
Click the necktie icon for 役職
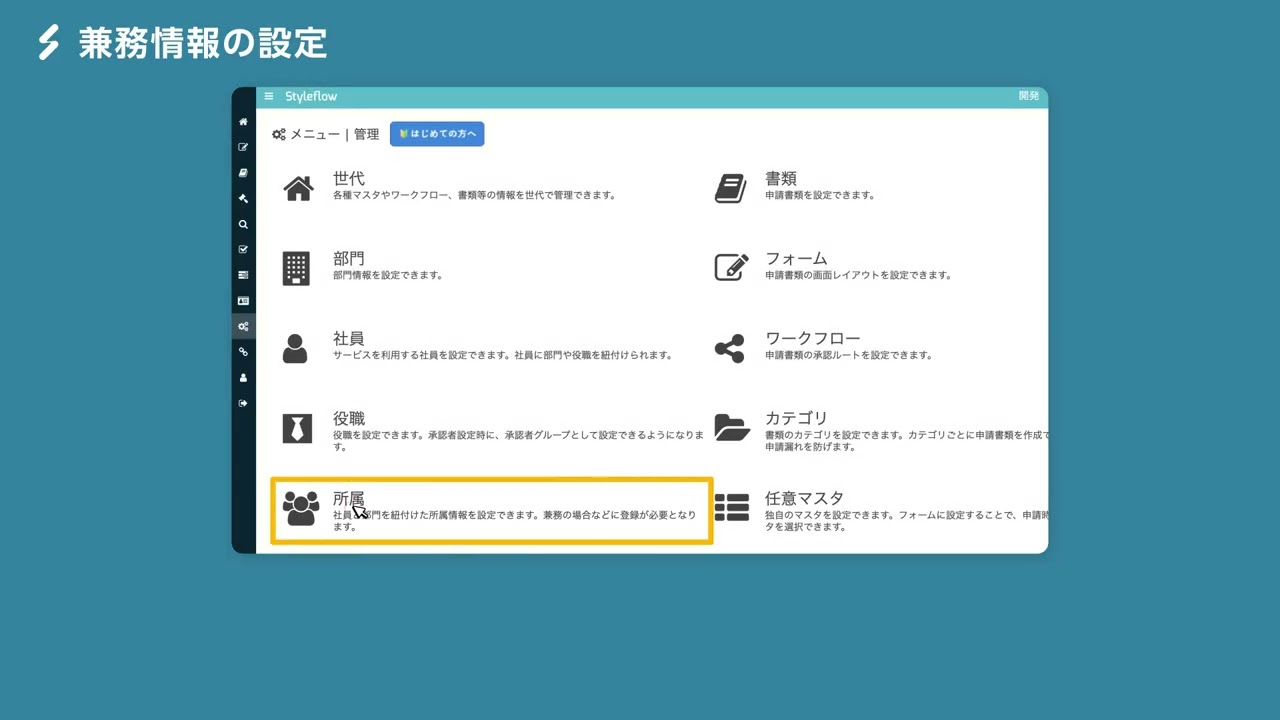coord(297,428)
